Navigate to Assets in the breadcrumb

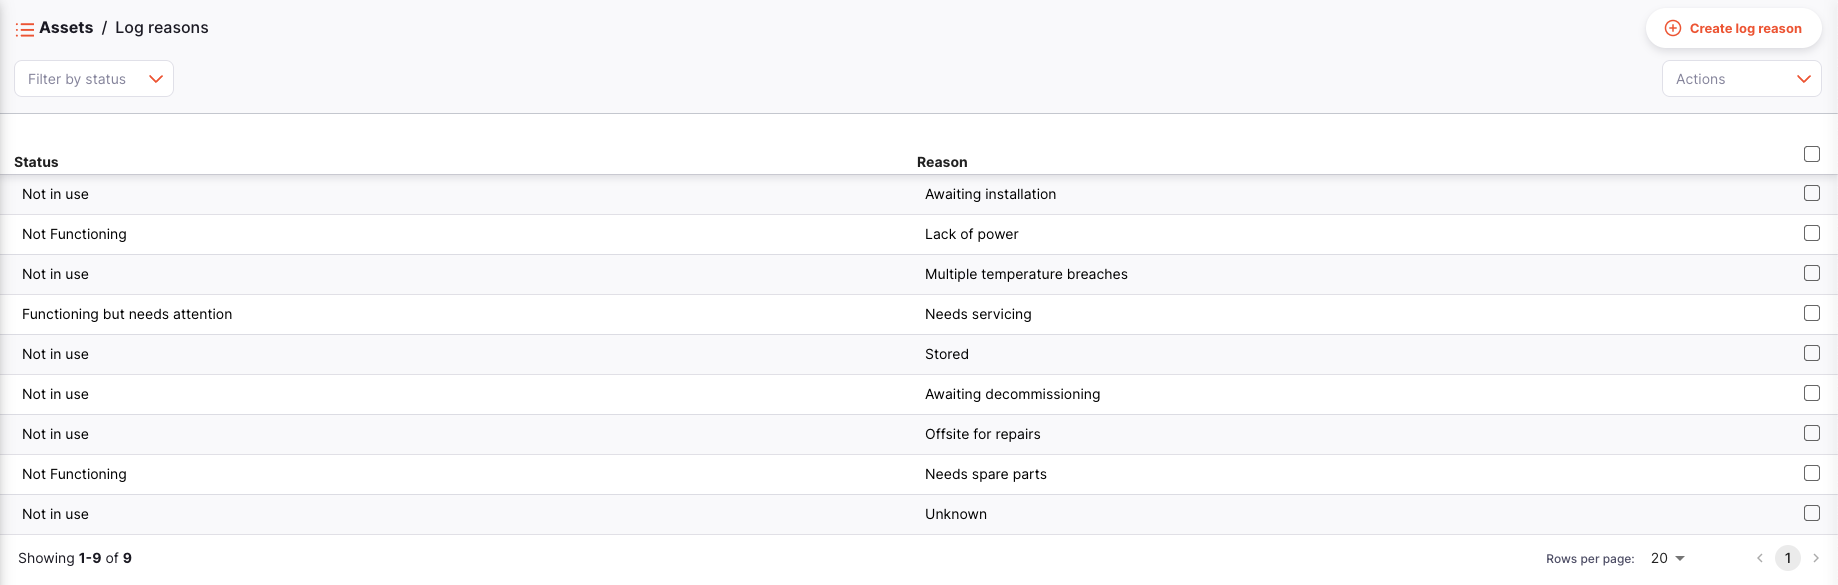(66, 28)
